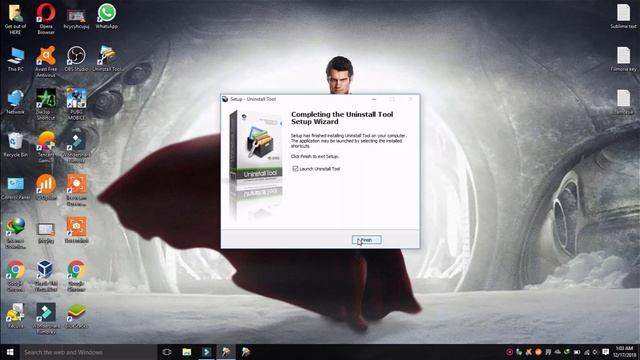Open the battery status tray icon
Viewport: 640px width, 360px height.
pyautogui.click(x=577, y=352)
